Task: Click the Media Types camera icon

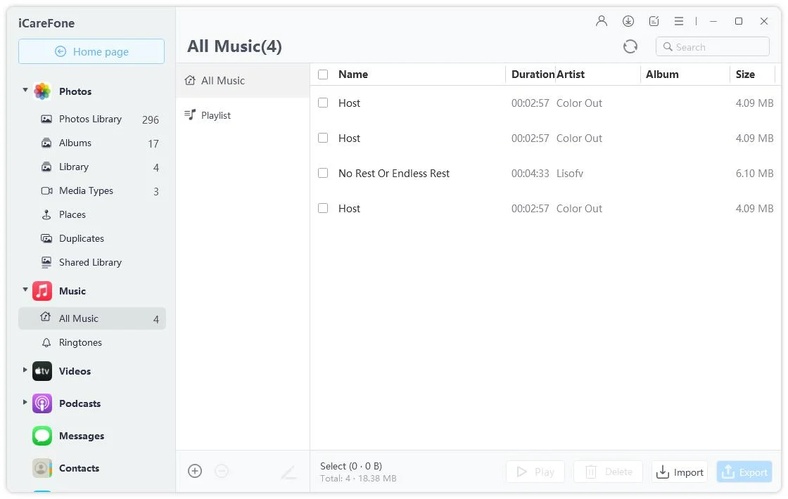Action: (x=47, y=191)
